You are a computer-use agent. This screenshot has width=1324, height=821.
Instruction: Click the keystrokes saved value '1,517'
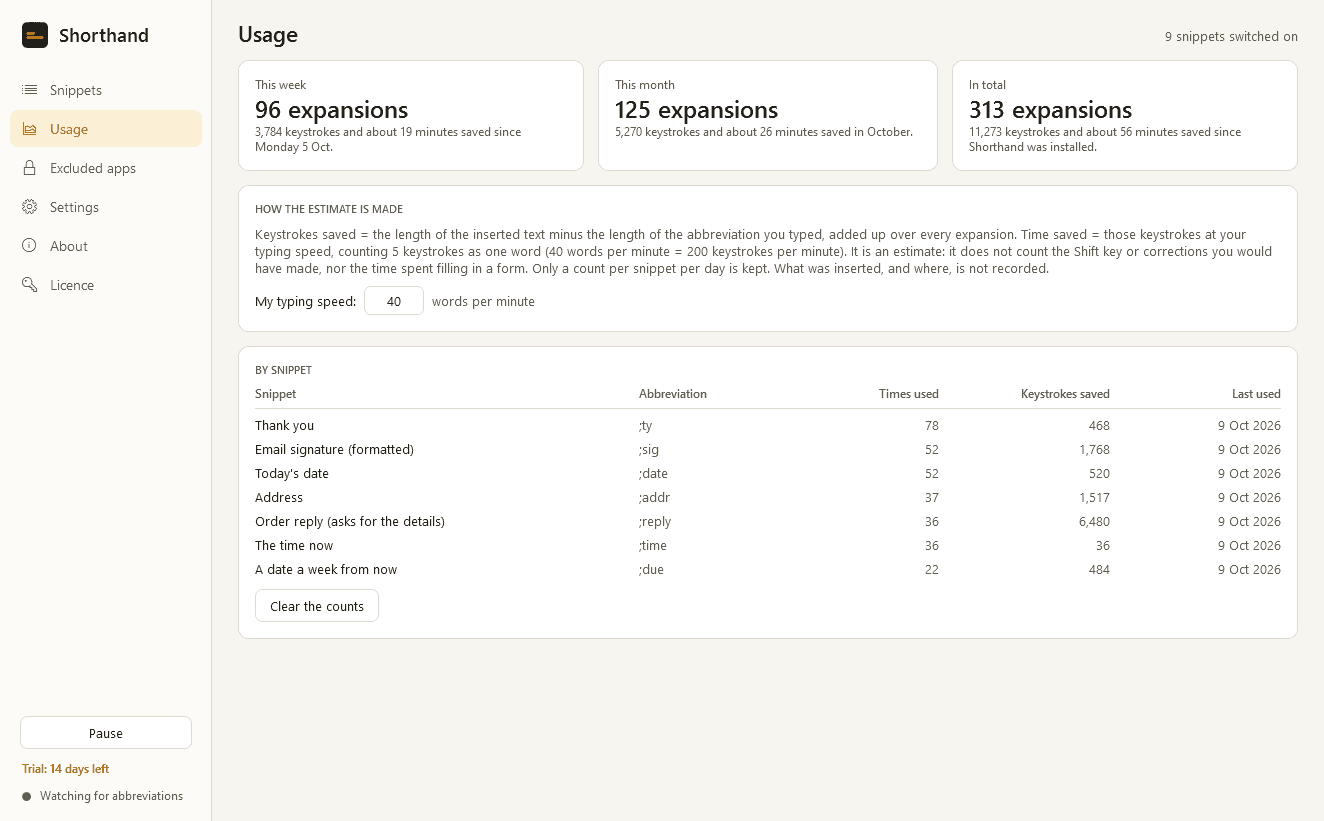point(1094,498)
